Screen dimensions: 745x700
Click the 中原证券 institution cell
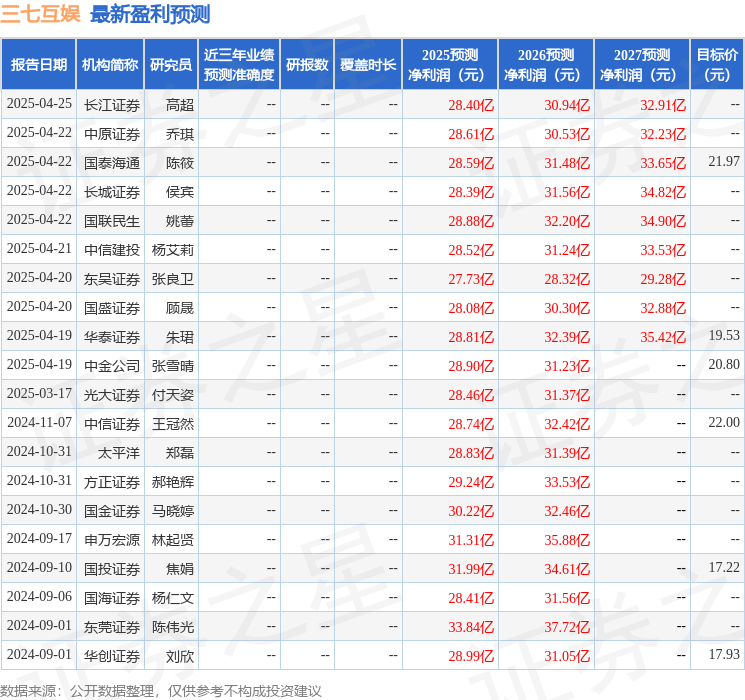(x=112, y=134)
